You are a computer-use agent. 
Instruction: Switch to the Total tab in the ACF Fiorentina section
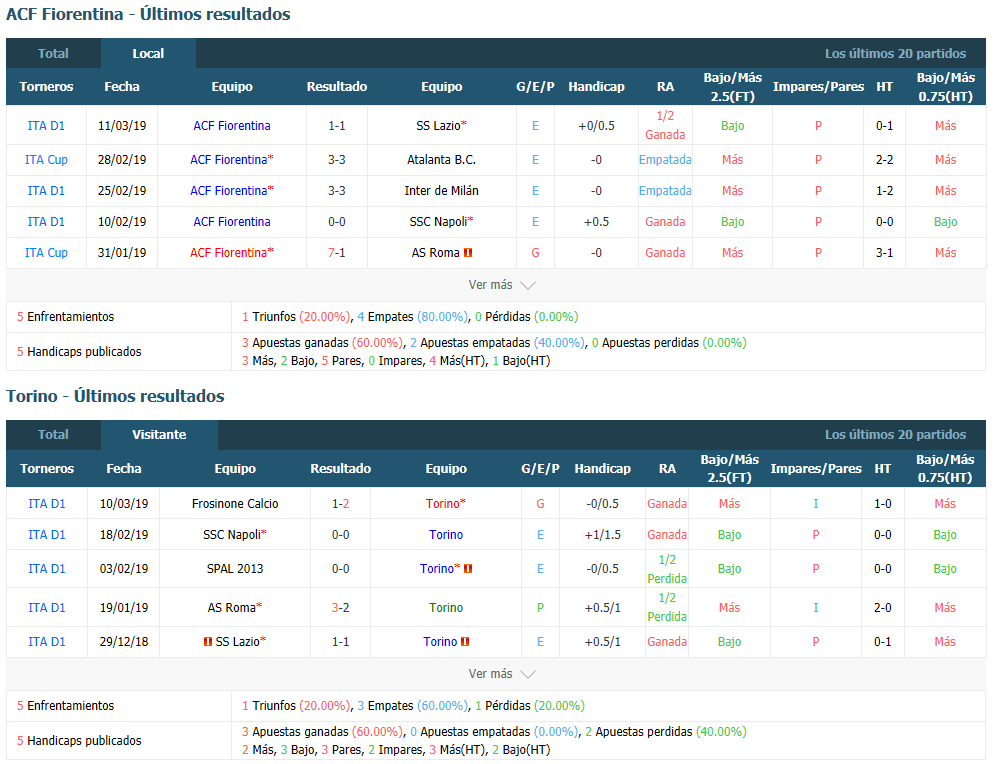click(x=53, y=53)
